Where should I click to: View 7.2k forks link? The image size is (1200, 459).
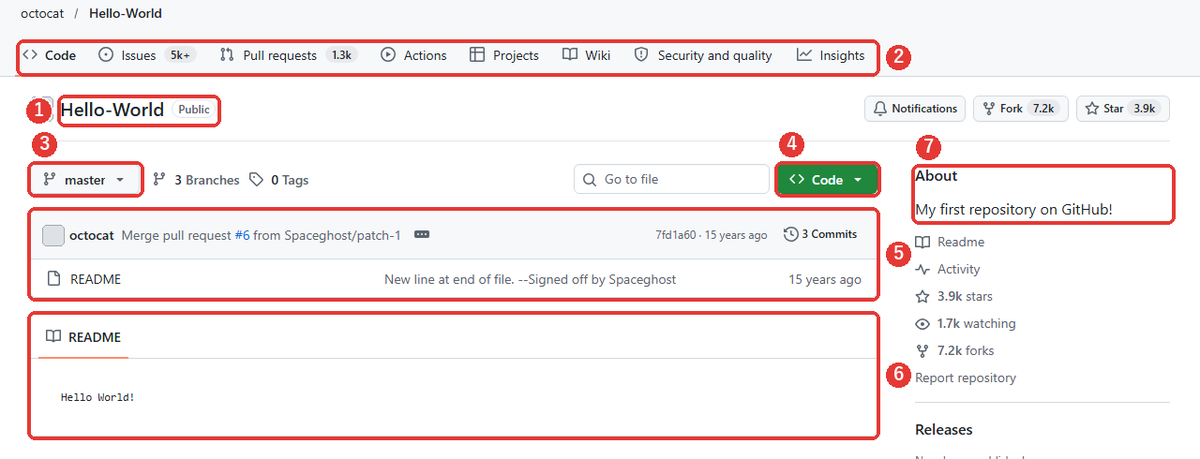[955, 350]
